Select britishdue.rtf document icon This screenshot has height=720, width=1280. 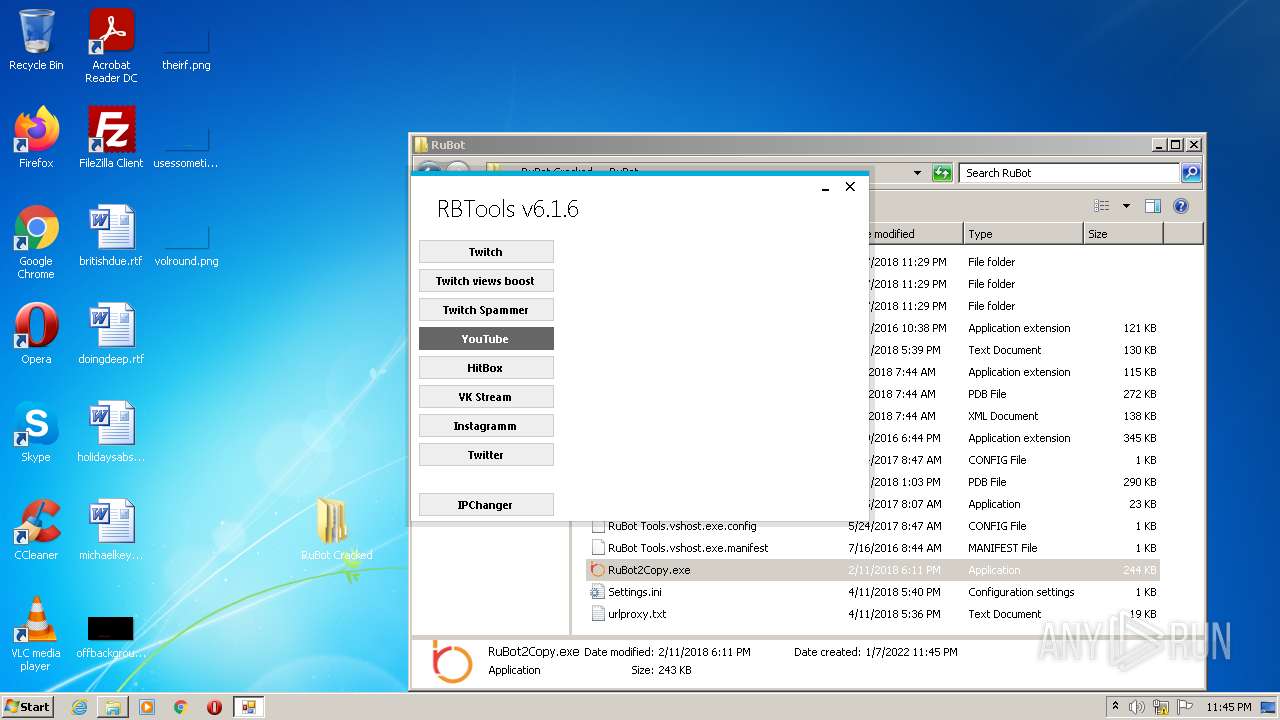coord(111,235)
